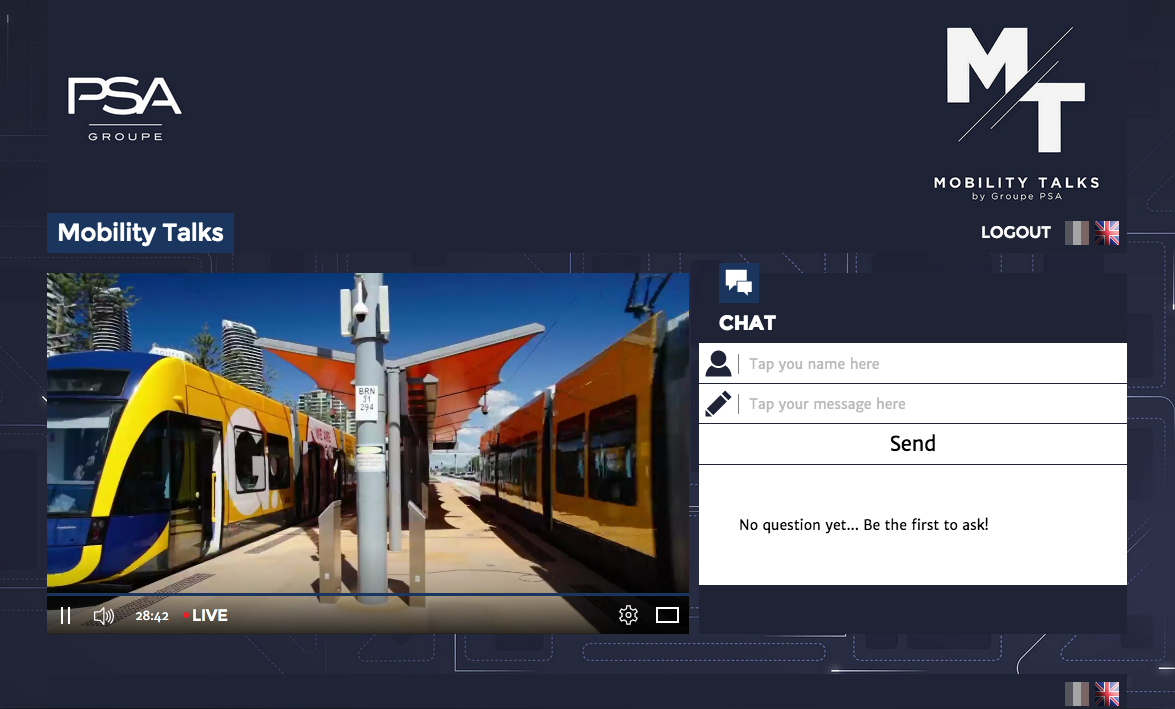The height and width of the screenshot is (709, 1175).
Task: Click the CHAT panel heading
Action: (747, 323)
